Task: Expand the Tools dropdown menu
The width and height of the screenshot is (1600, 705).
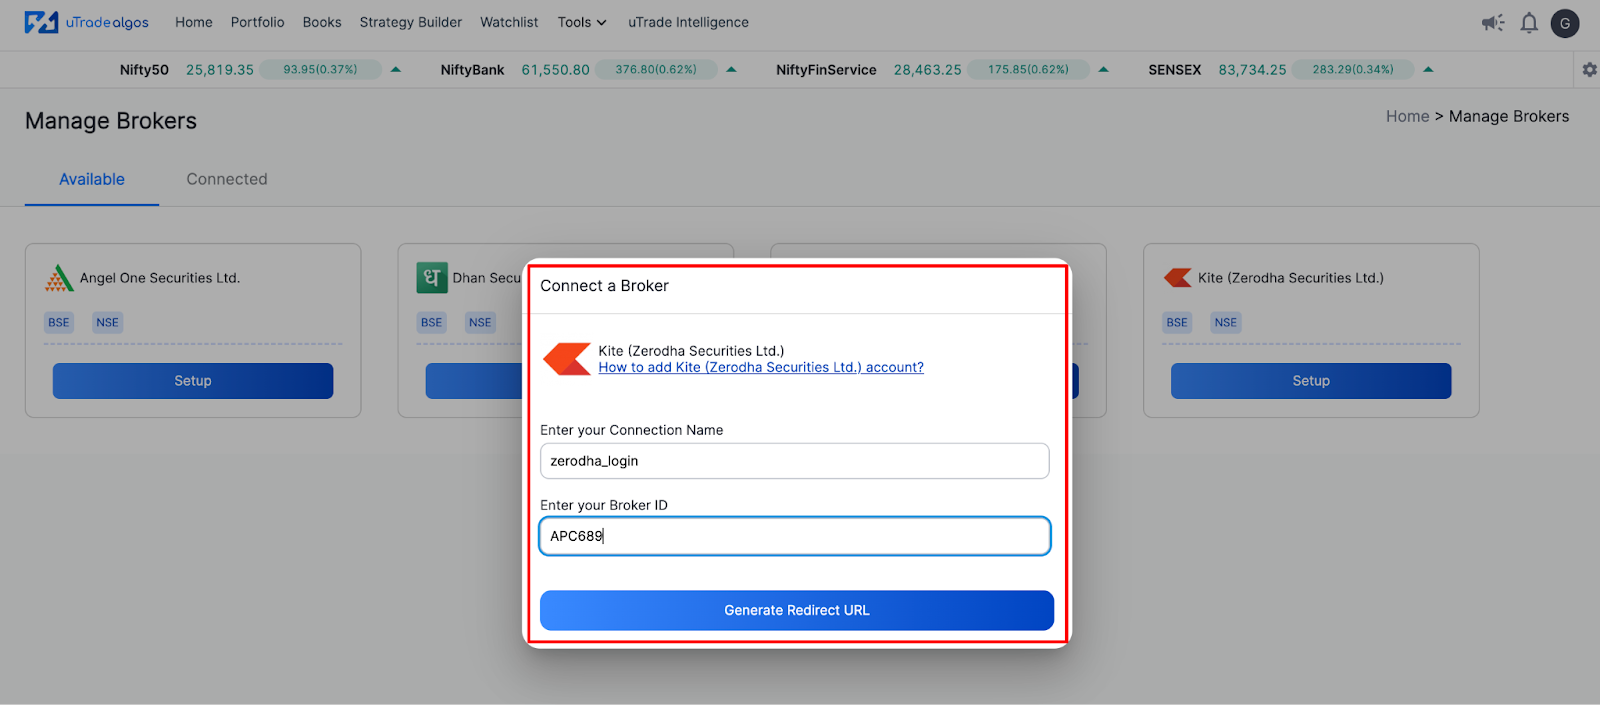Action: [x=582, y=22]
